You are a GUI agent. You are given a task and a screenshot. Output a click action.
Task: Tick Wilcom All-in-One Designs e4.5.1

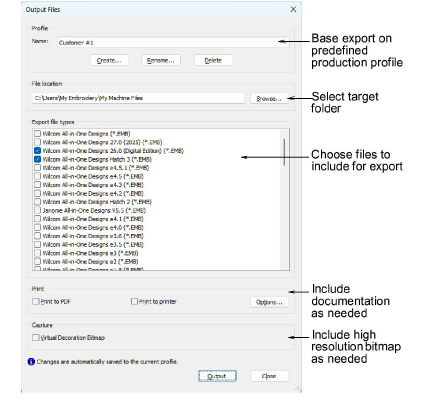point(37,168)
